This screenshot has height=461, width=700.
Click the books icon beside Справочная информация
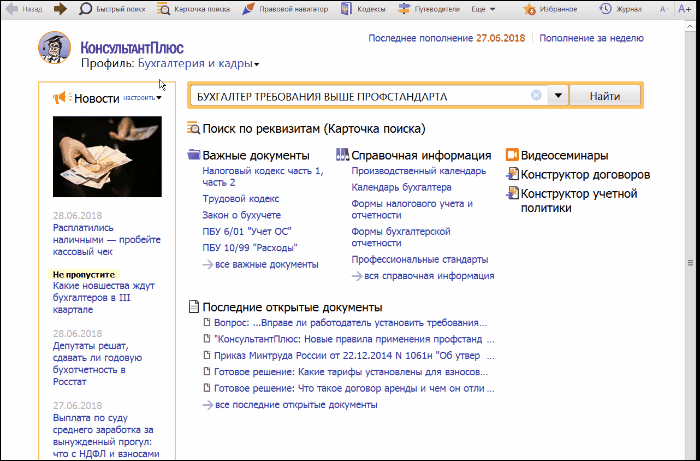[x=342, y=155]
